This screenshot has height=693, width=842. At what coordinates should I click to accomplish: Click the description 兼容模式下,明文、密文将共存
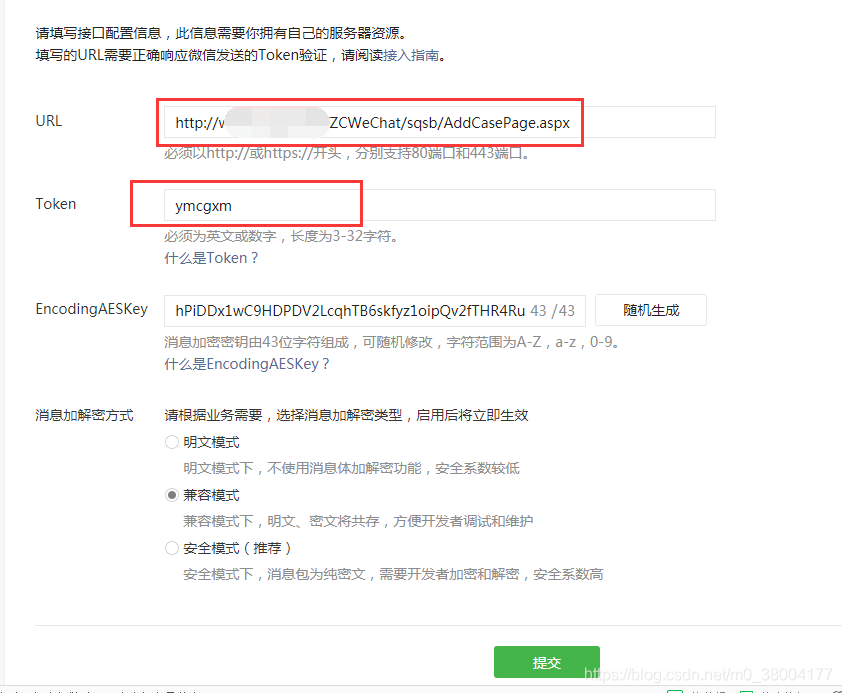pyautogui.click(x=358, y=521)
